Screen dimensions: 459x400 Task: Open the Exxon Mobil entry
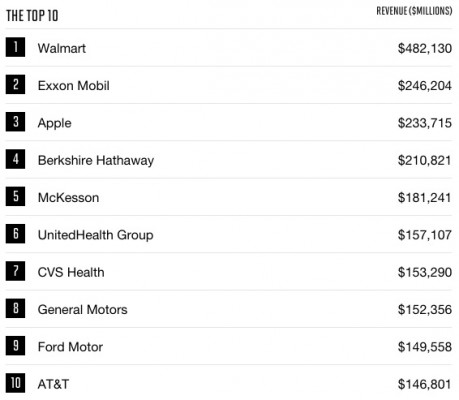(74, 86)
